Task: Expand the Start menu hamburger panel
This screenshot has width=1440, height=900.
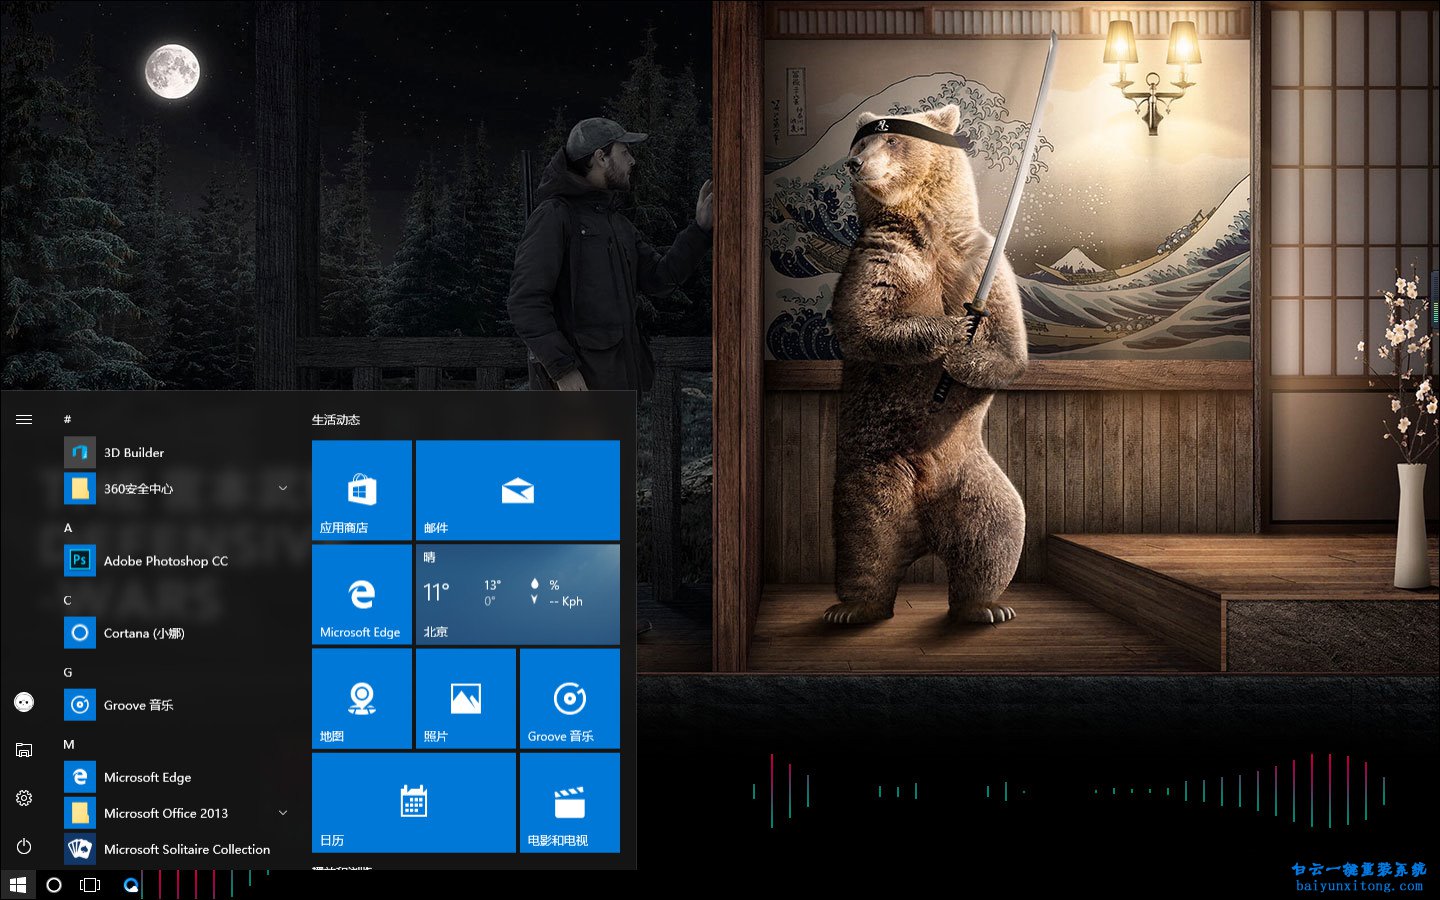Action: tap(24, 420)
